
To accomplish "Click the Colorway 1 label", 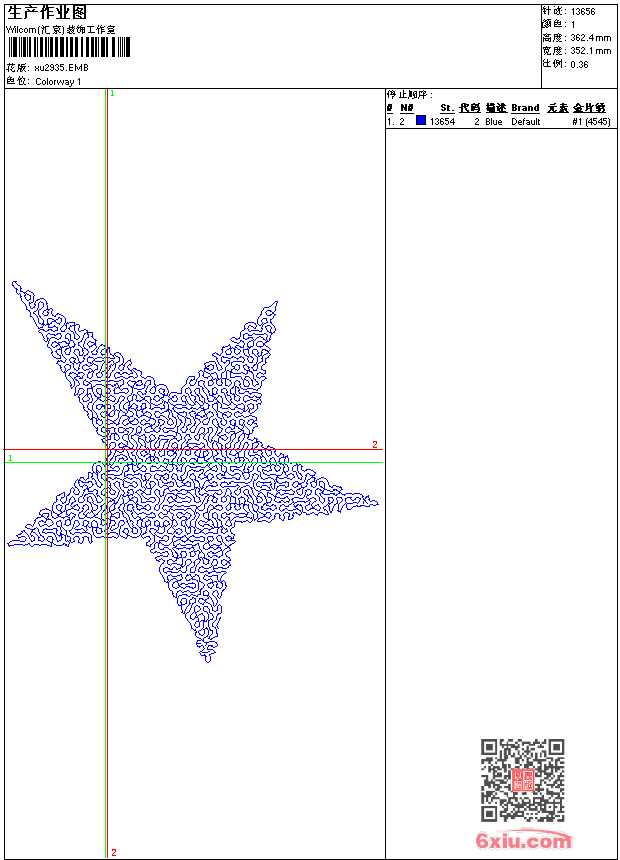I will pos(58,82).
